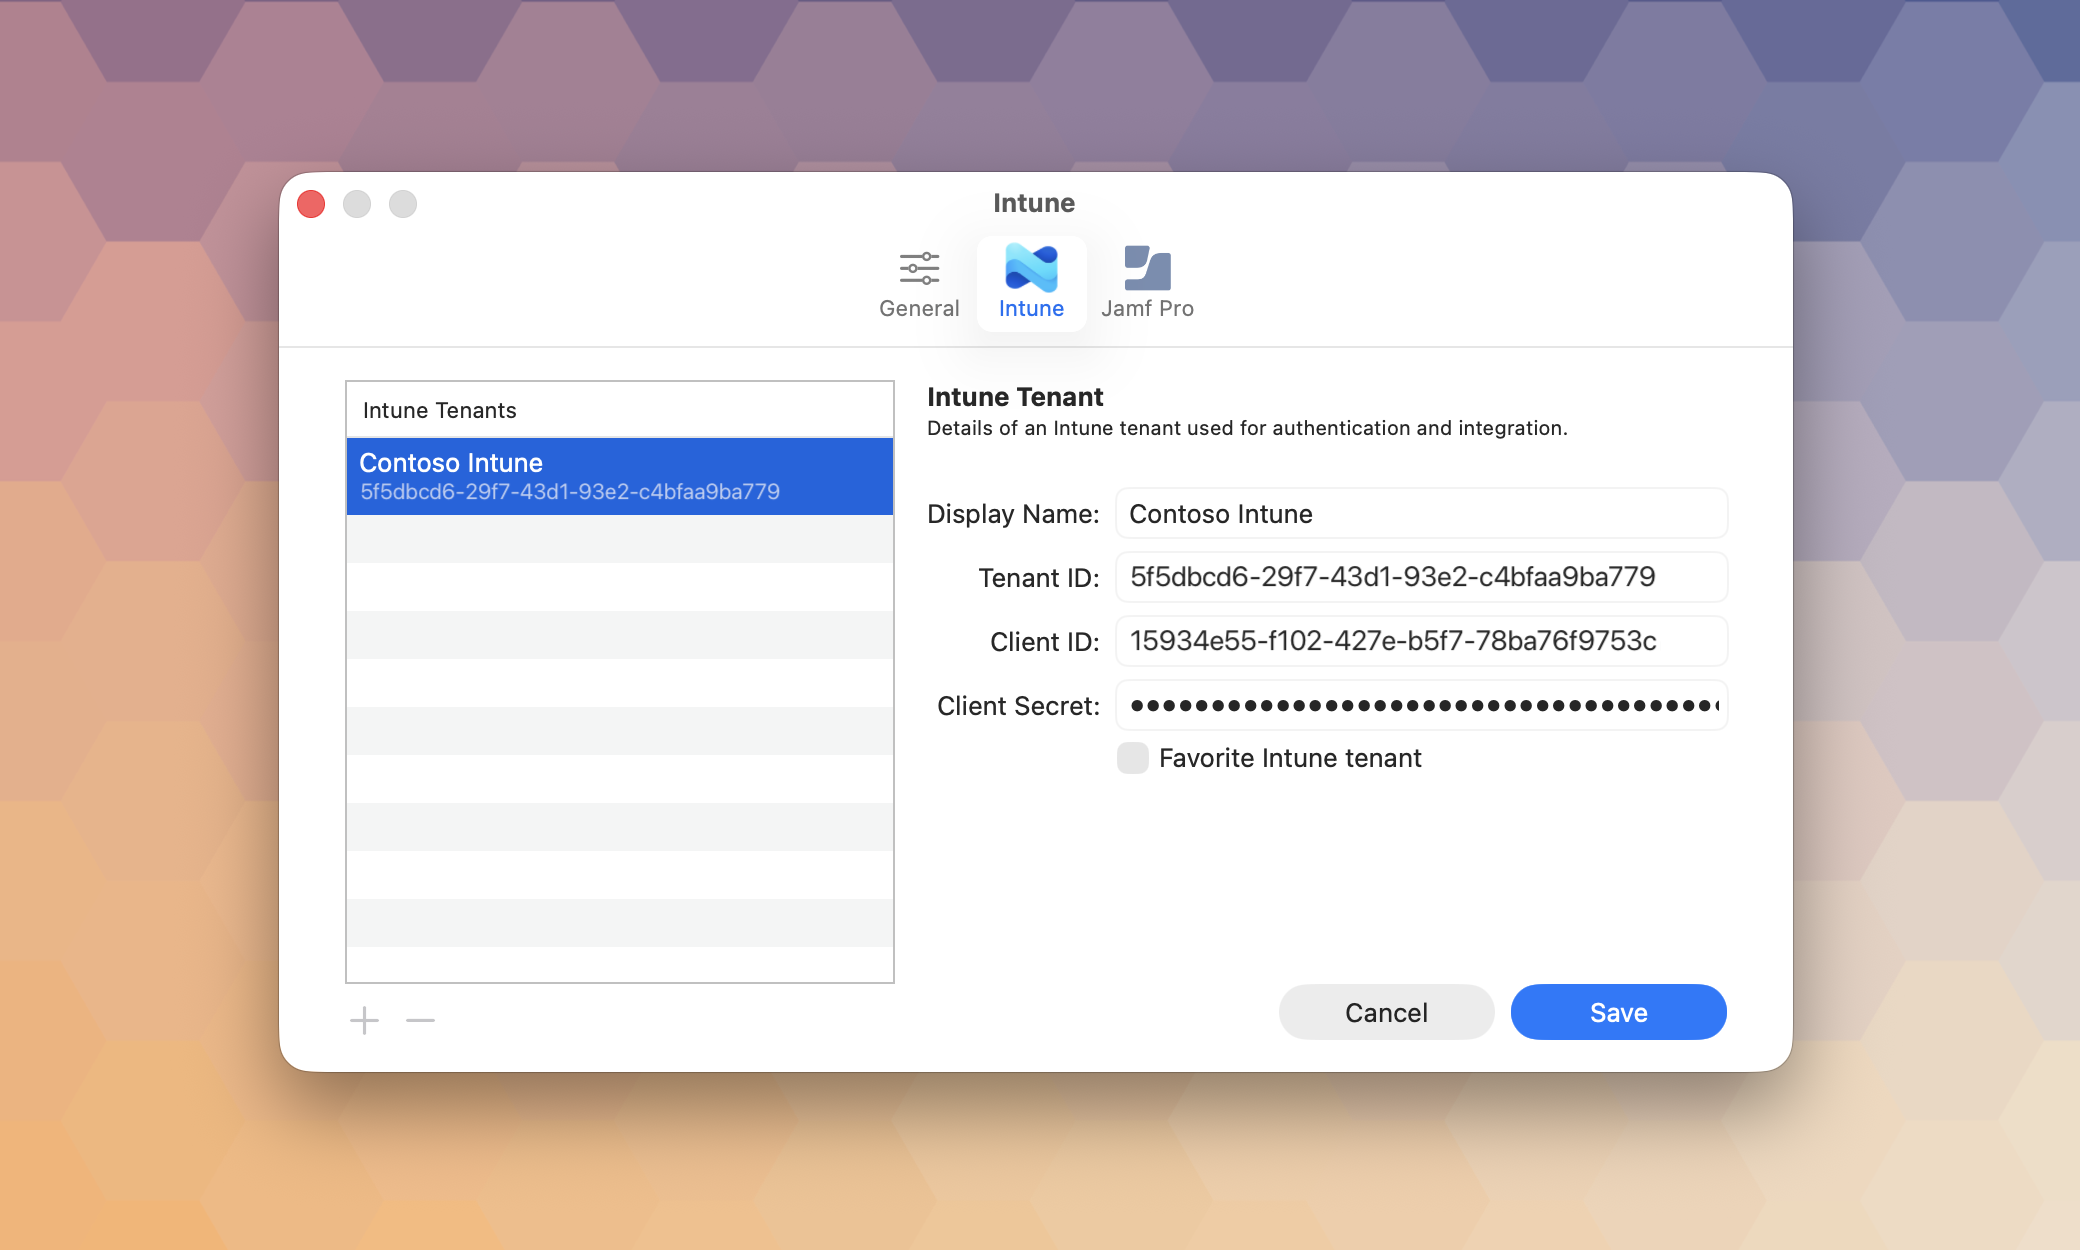Click the Display Name field
The width and height of the screenshot is (2080, 1250).
[x=1421, y=513]
